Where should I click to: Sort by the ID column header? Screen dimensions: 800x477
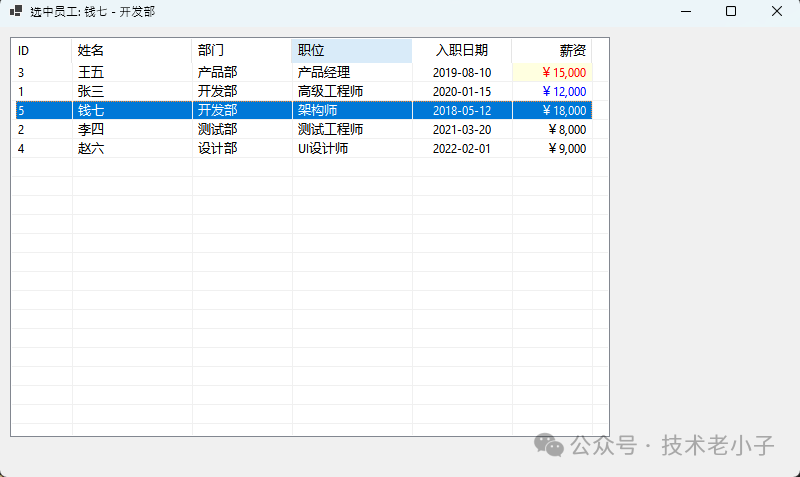41,50
